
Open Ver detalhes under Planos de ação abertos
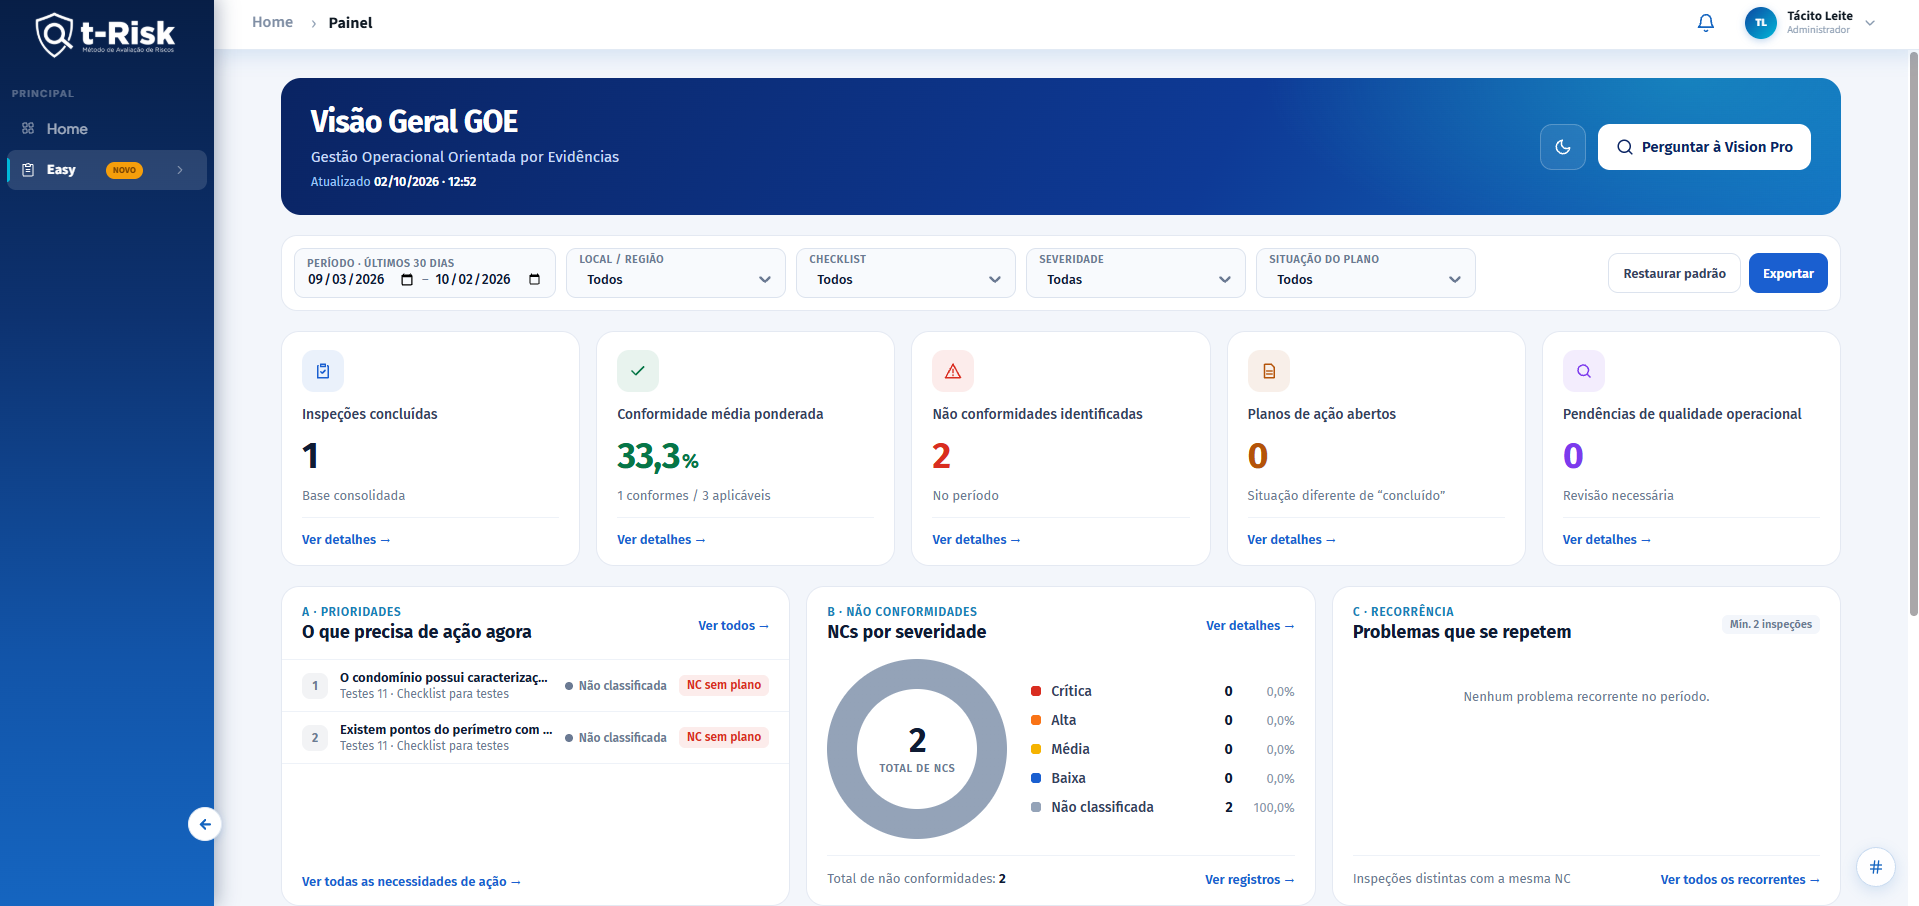point(1291,540)
